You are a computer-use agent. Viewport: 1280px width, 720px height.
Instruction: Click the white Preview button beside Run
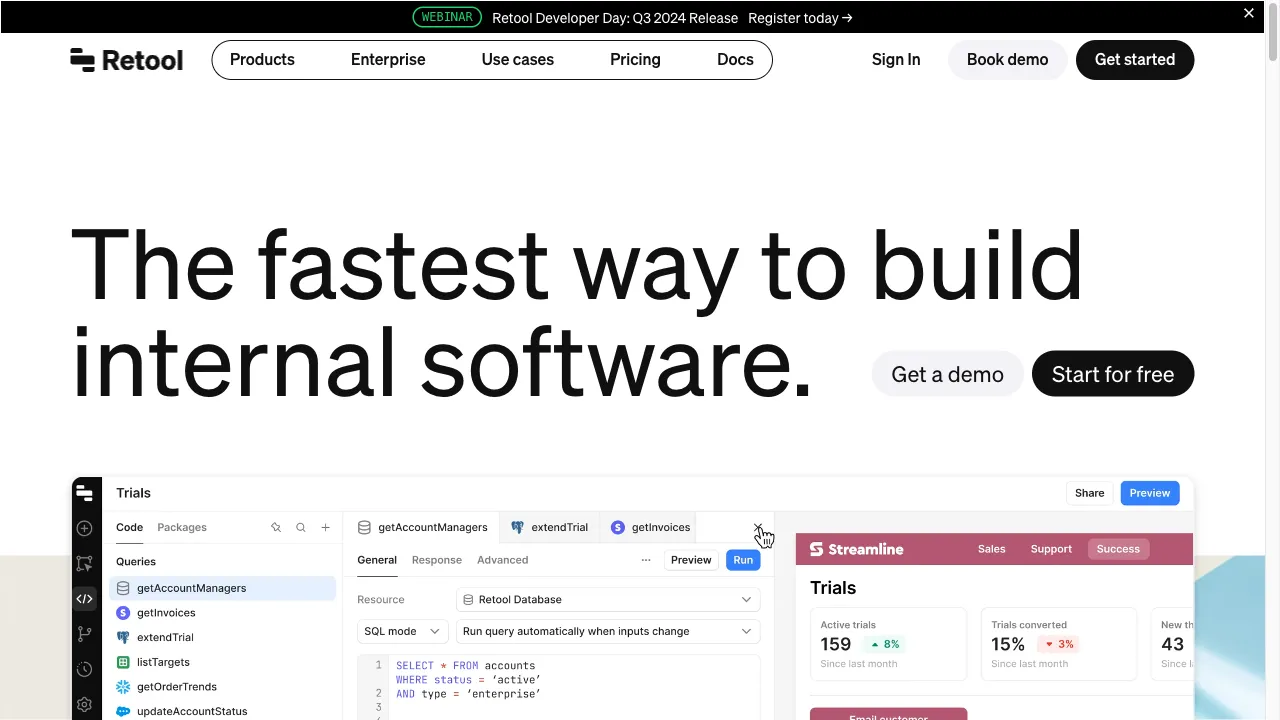click(x=691, y=560)
